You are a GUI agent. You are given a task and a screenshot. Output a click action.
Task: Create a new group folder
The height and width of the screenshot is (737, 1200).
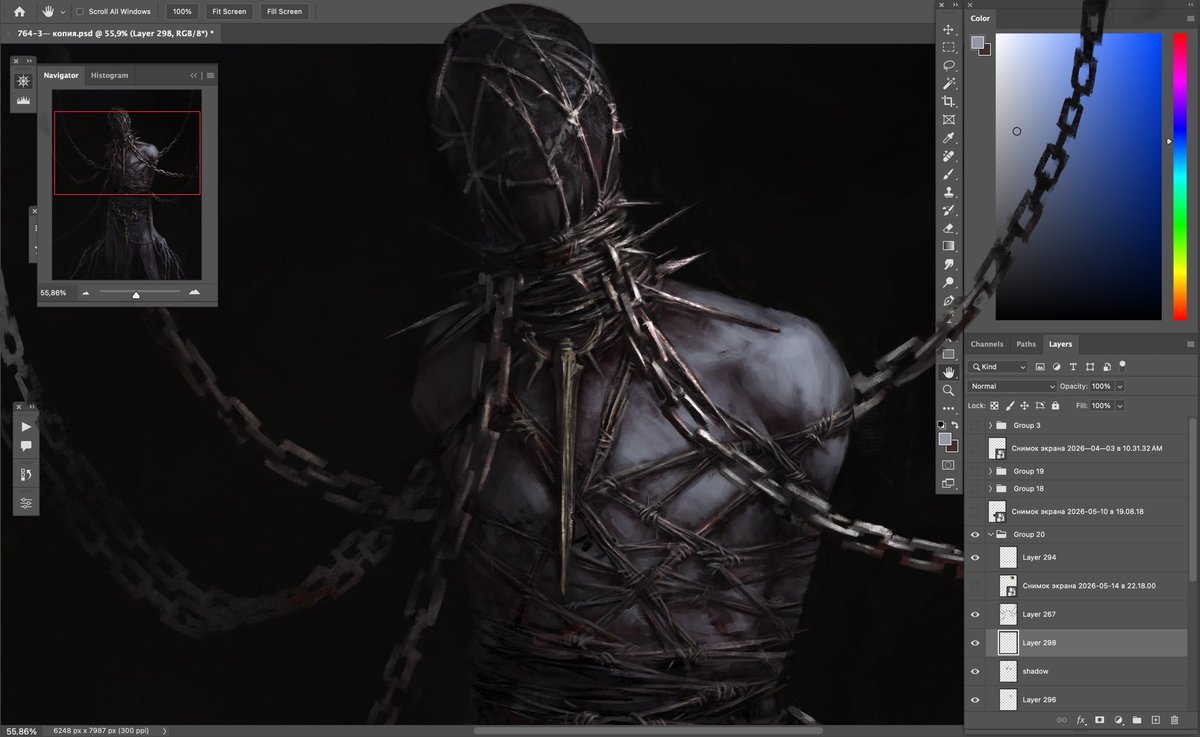(x=1137, y=719)
